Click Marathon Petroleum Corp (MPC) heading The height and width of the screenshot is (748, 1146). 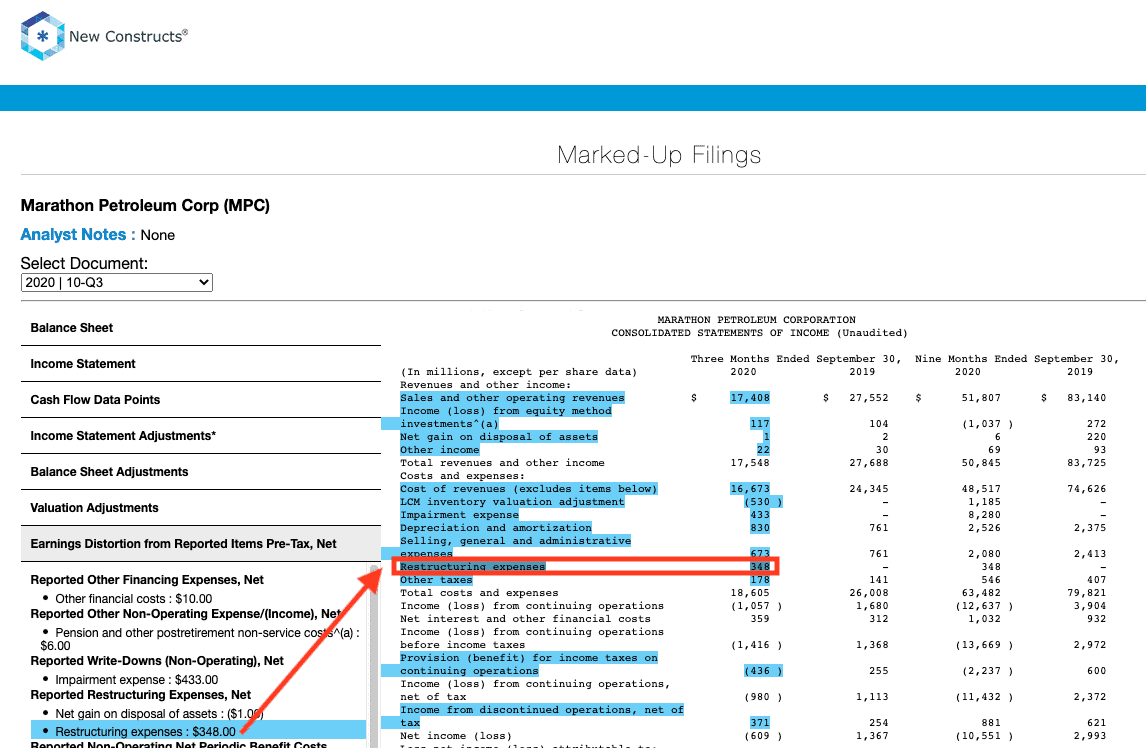(145, 205)
